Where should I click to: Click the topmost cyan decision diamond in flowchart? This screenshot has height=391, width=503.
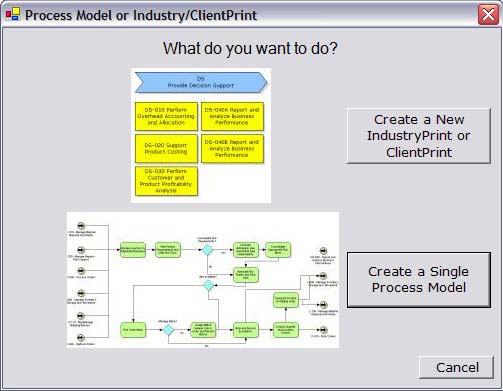(x=208, y=250)
